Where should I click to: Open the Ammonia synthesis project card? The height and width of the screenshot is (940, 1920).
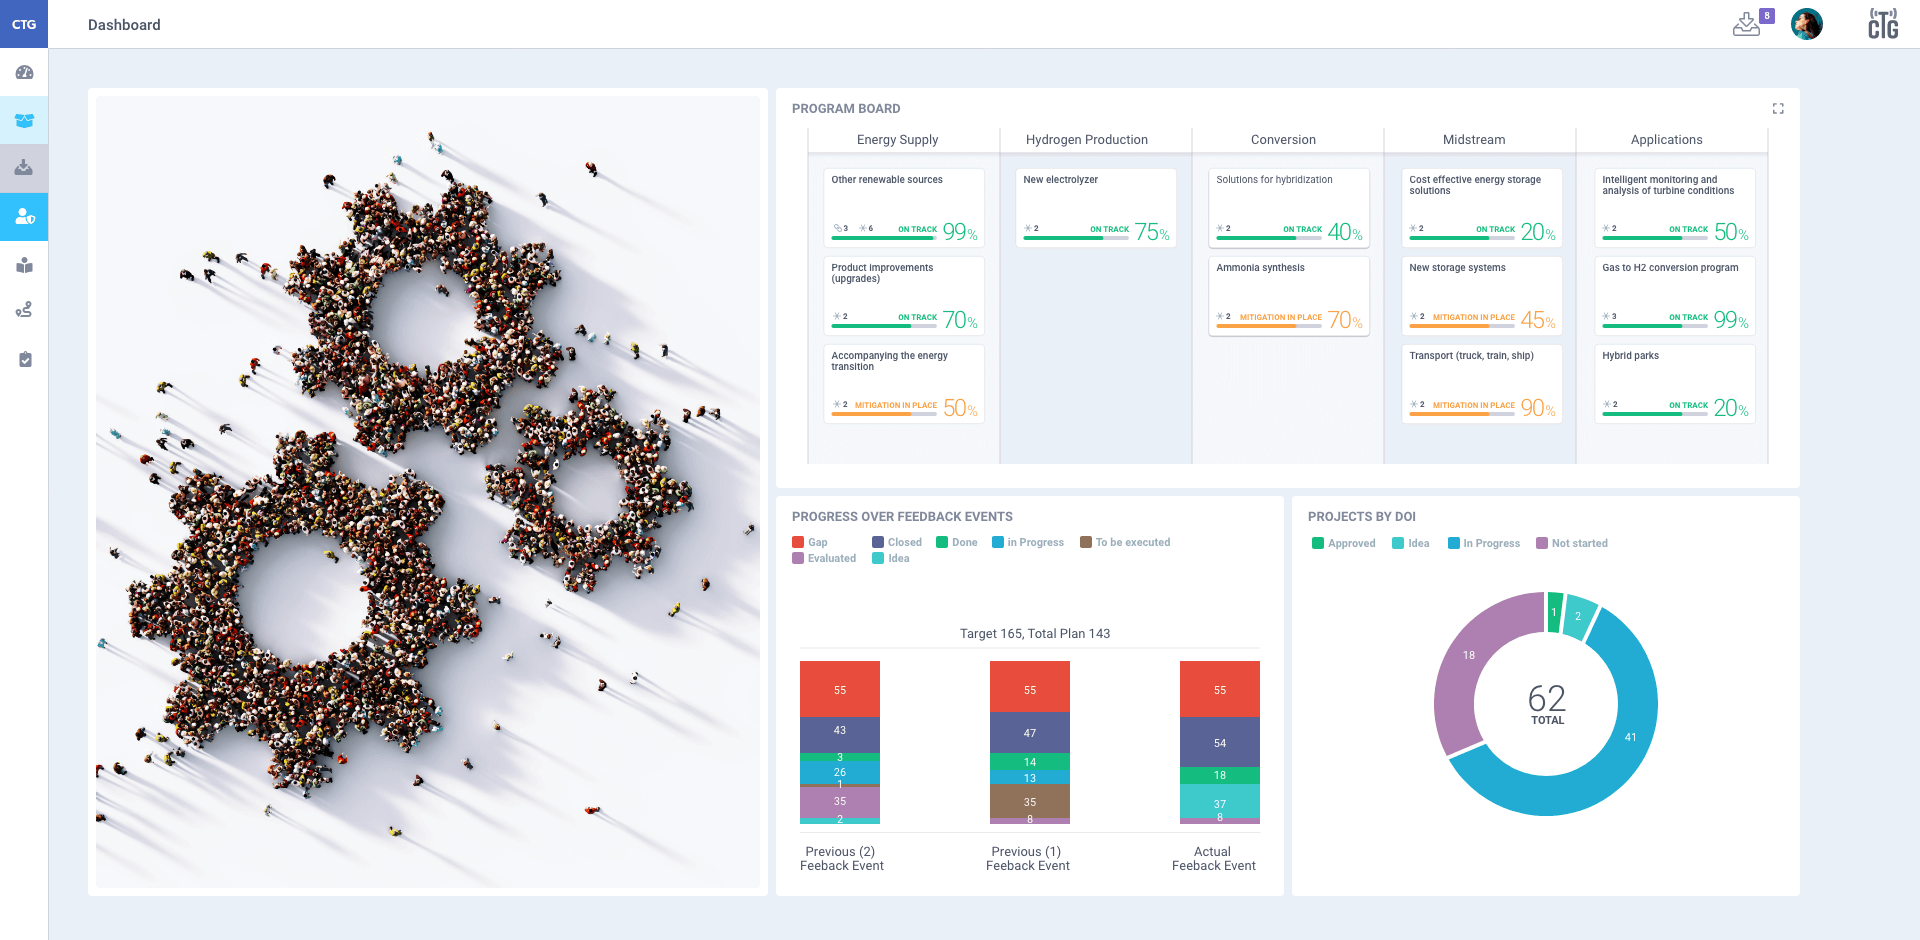[1288, 295]
